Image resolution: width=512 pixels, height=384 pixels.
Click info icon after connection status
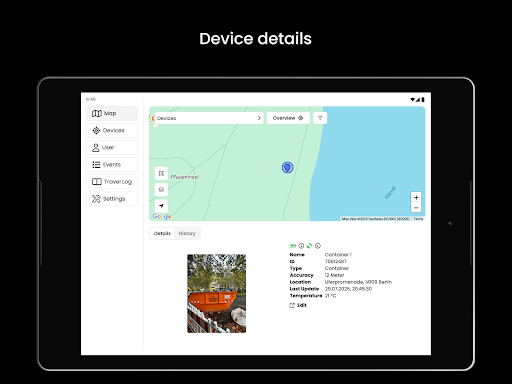tap(318, 246)
